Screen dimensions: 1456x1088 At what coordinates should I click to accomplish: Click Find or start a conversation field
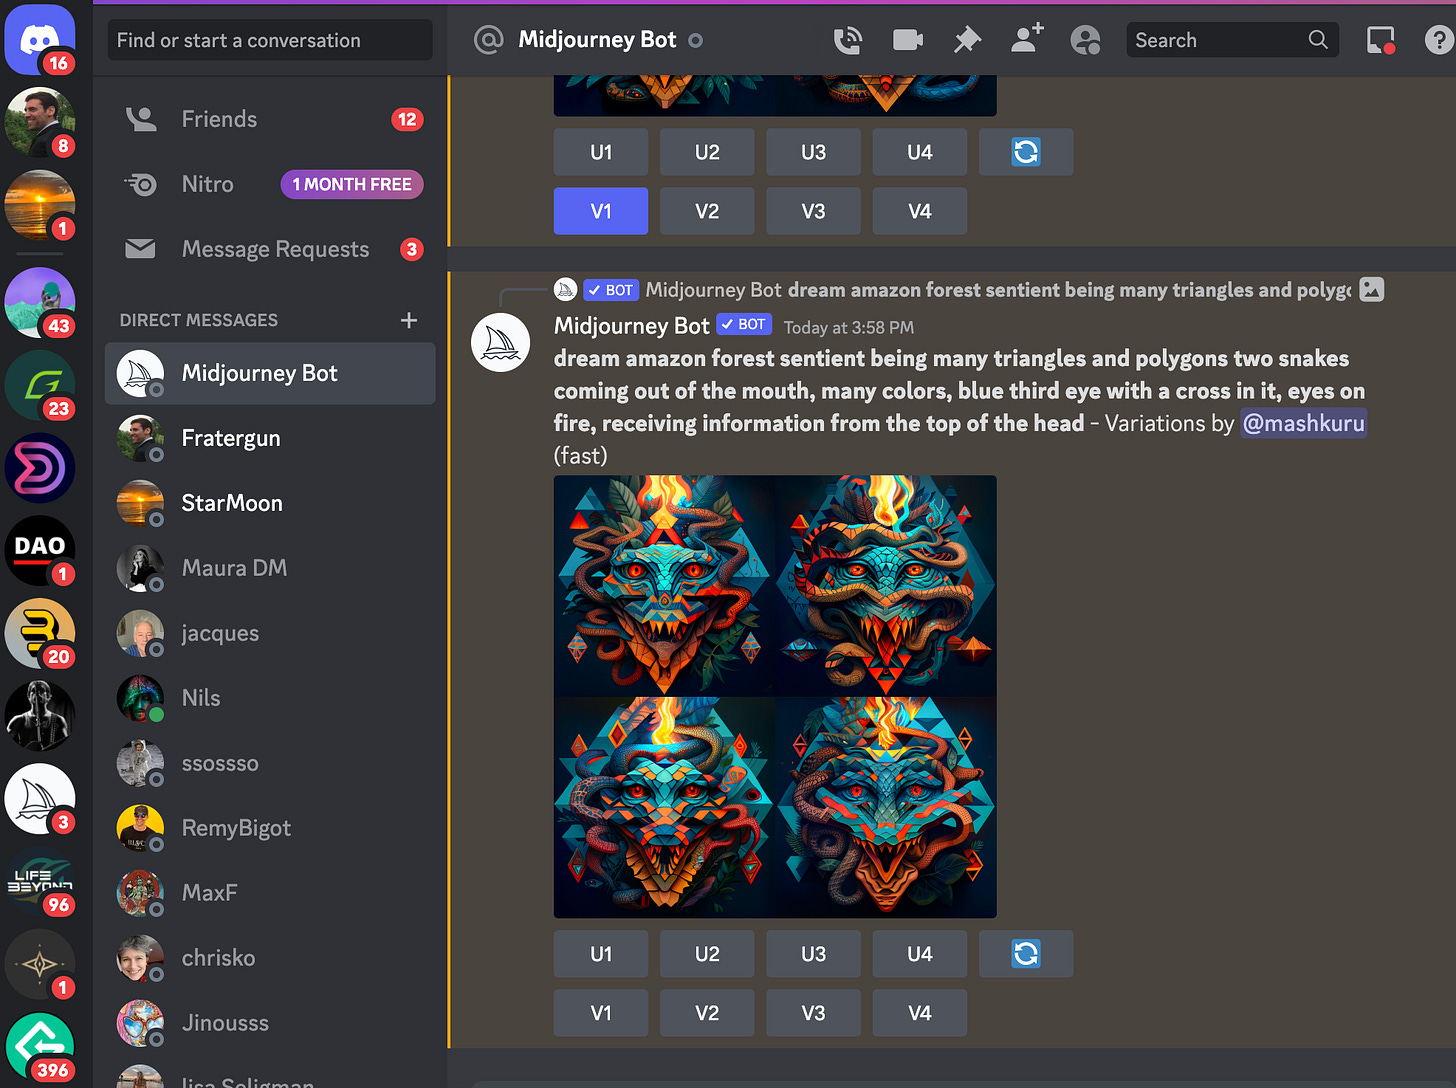coord(270,40)
